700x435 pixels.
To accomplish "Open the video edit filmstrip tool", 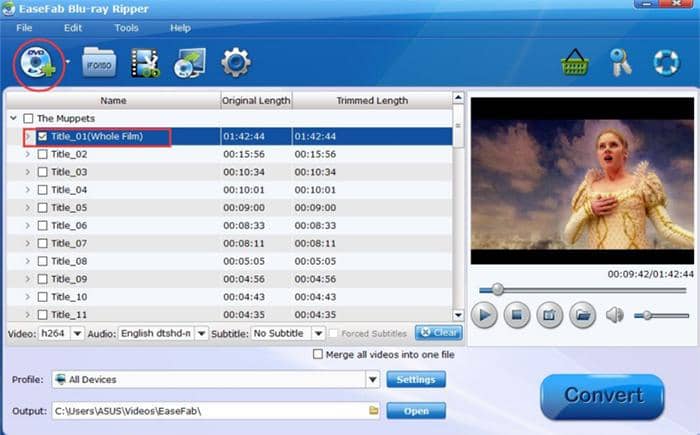I will (146, 63).
